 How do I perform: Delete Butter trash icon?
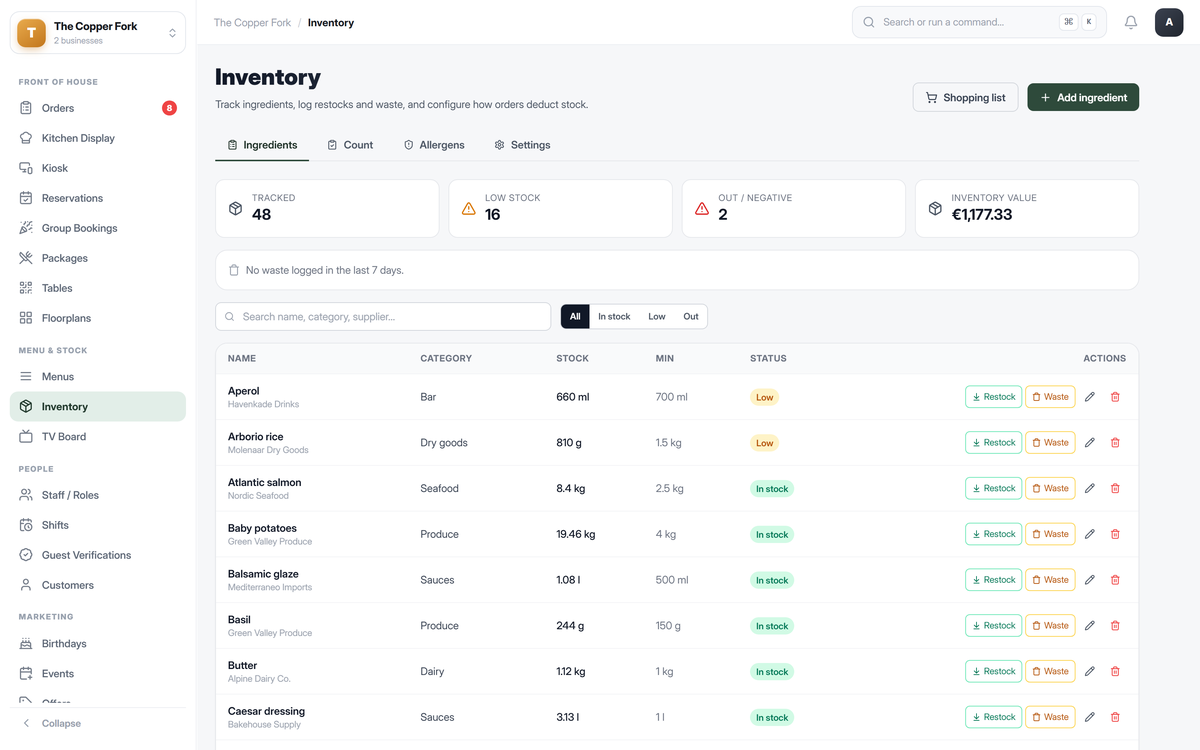pyautogui.click(x=1115, y=672)
